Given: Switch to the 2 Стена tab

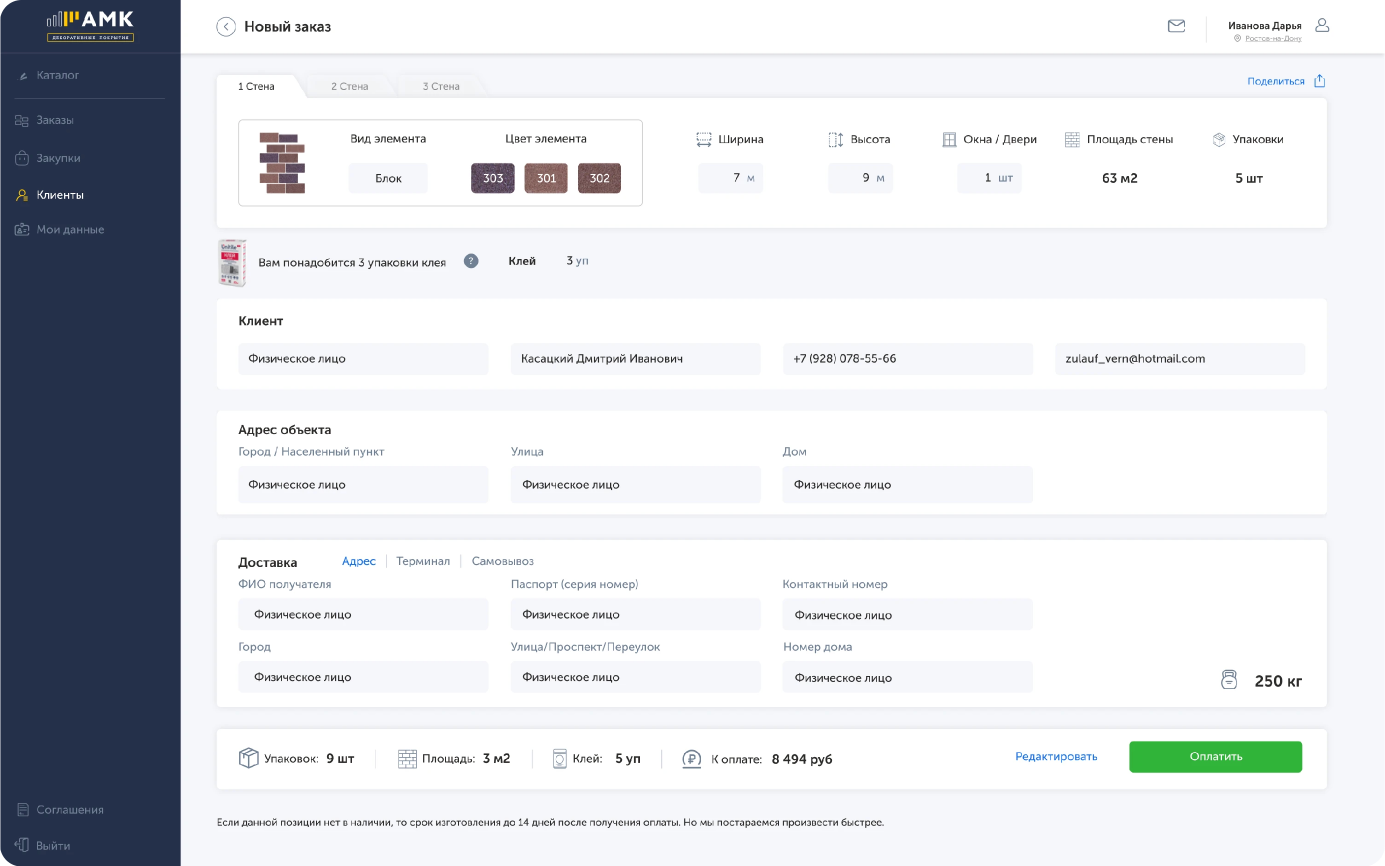Looking at the screenshot, I should coord(350,86).
